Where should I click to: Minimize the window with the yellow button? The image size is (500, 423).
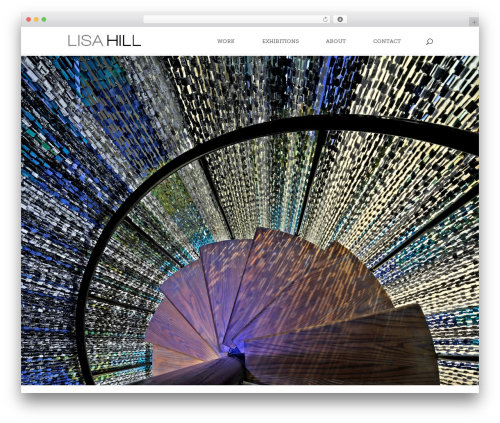[36, 19]
